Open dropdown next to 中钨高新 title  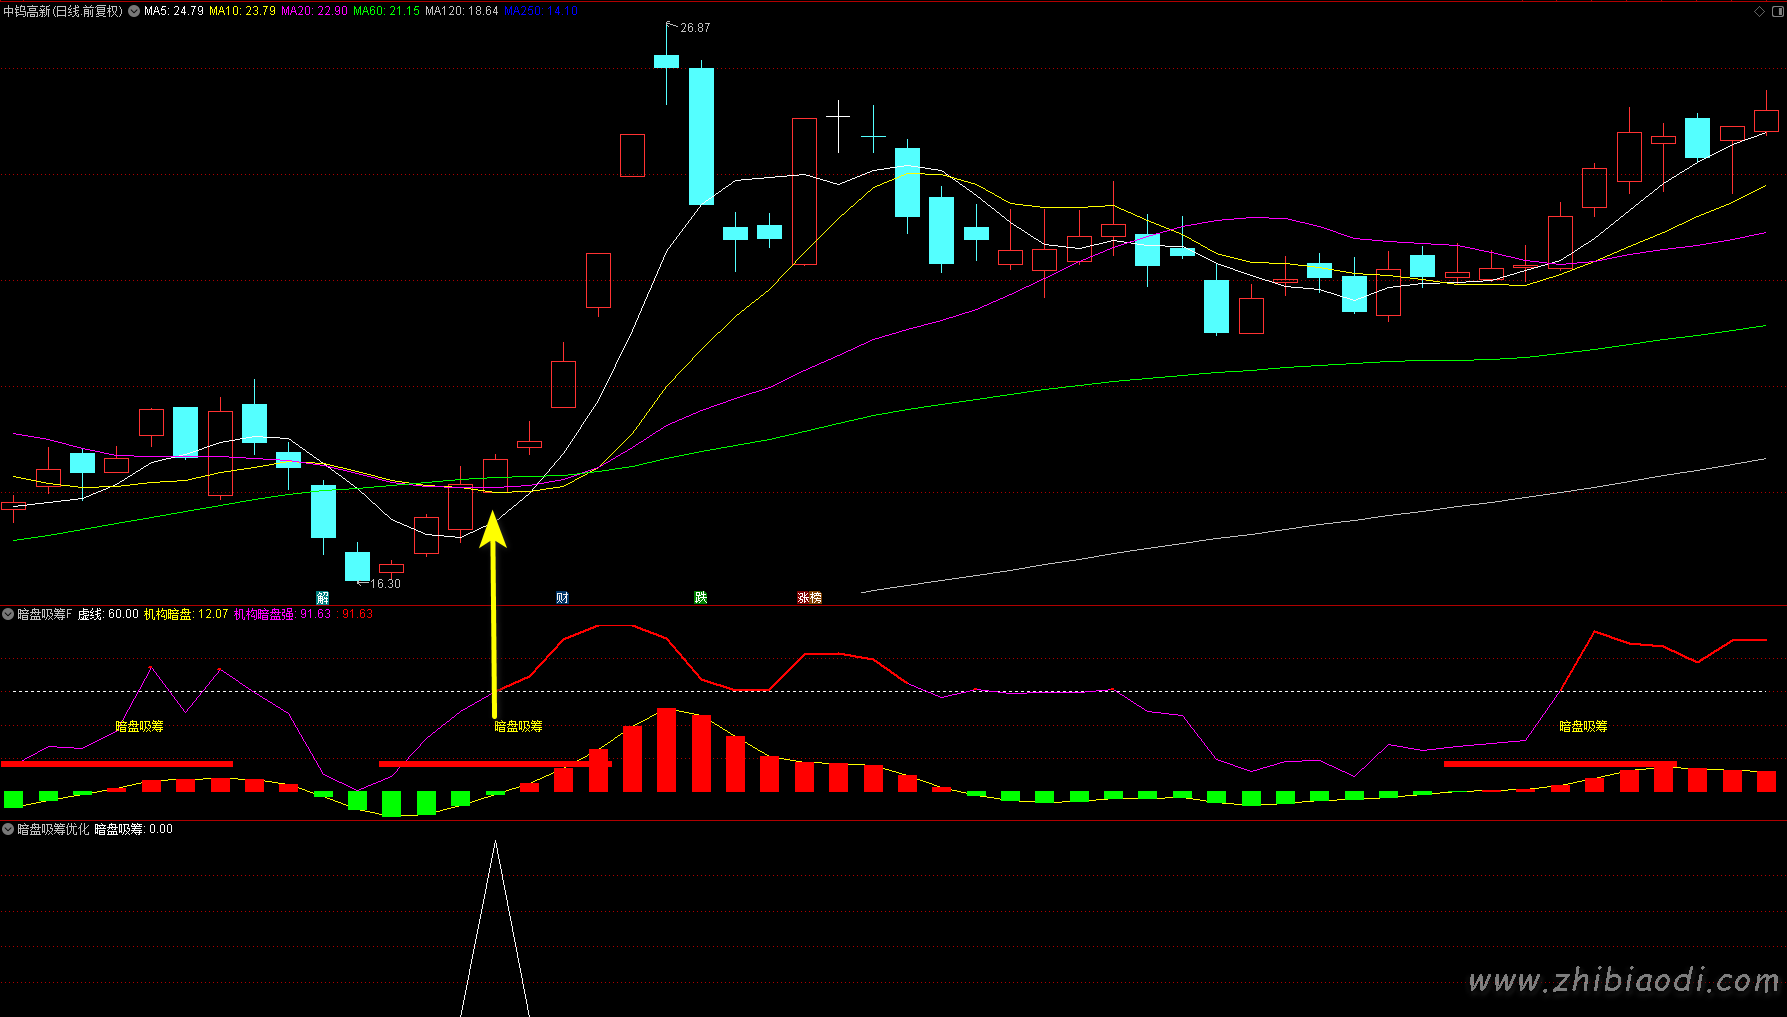[x=134, y=11]
